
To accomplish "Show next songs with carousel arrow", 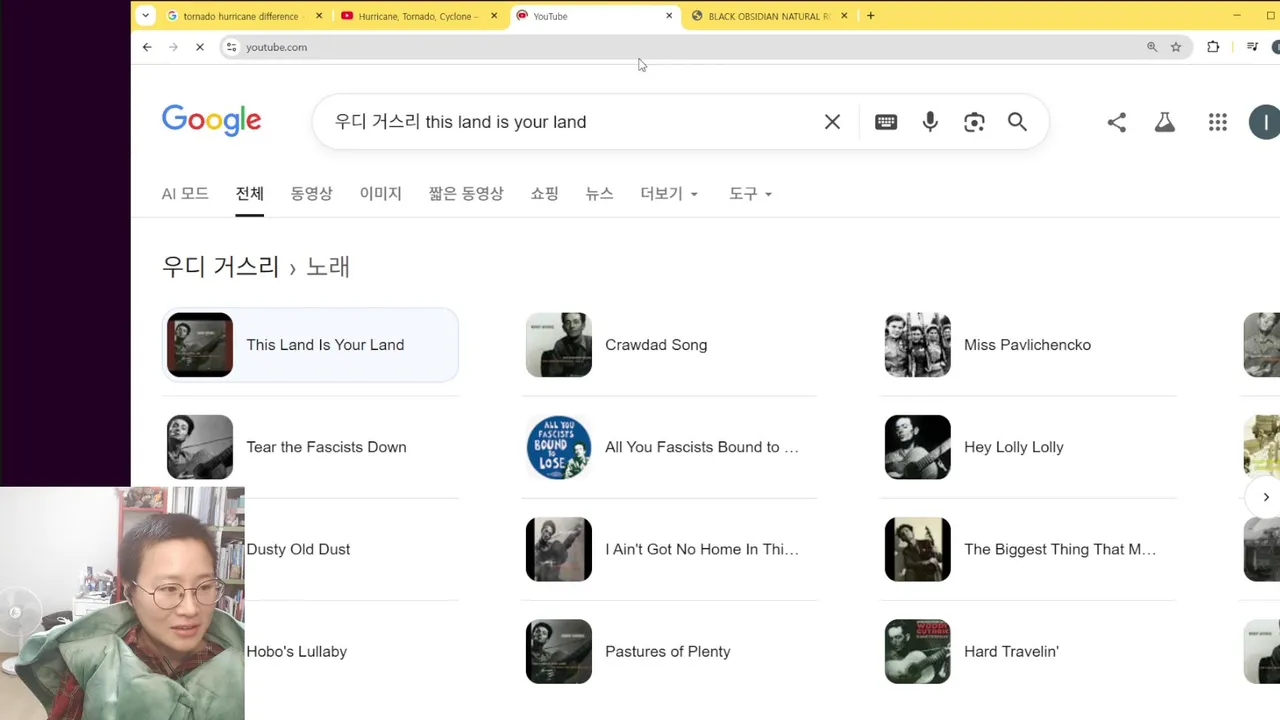I will pyautogui.click(x=1265, y=497).
